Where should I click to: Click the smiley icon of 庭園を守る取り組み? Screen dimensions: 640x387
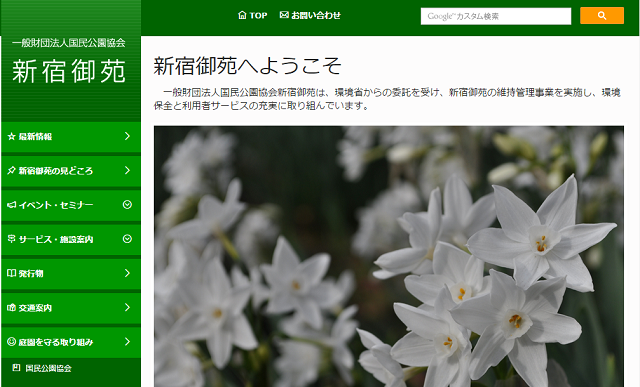coord(11,341)
